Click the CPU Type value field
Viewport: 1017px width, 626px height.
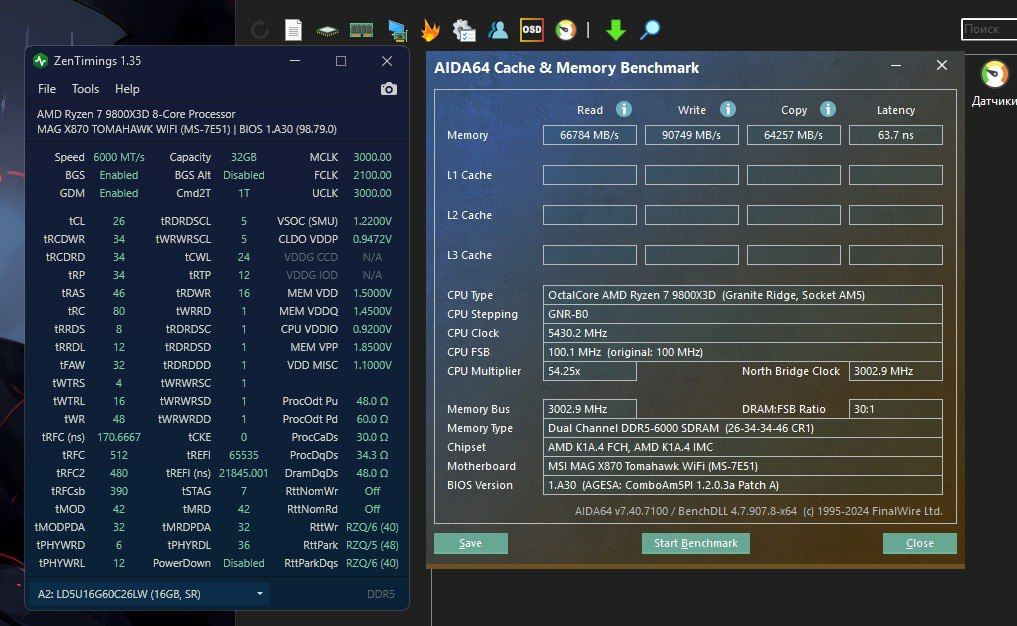pos(743,295)
